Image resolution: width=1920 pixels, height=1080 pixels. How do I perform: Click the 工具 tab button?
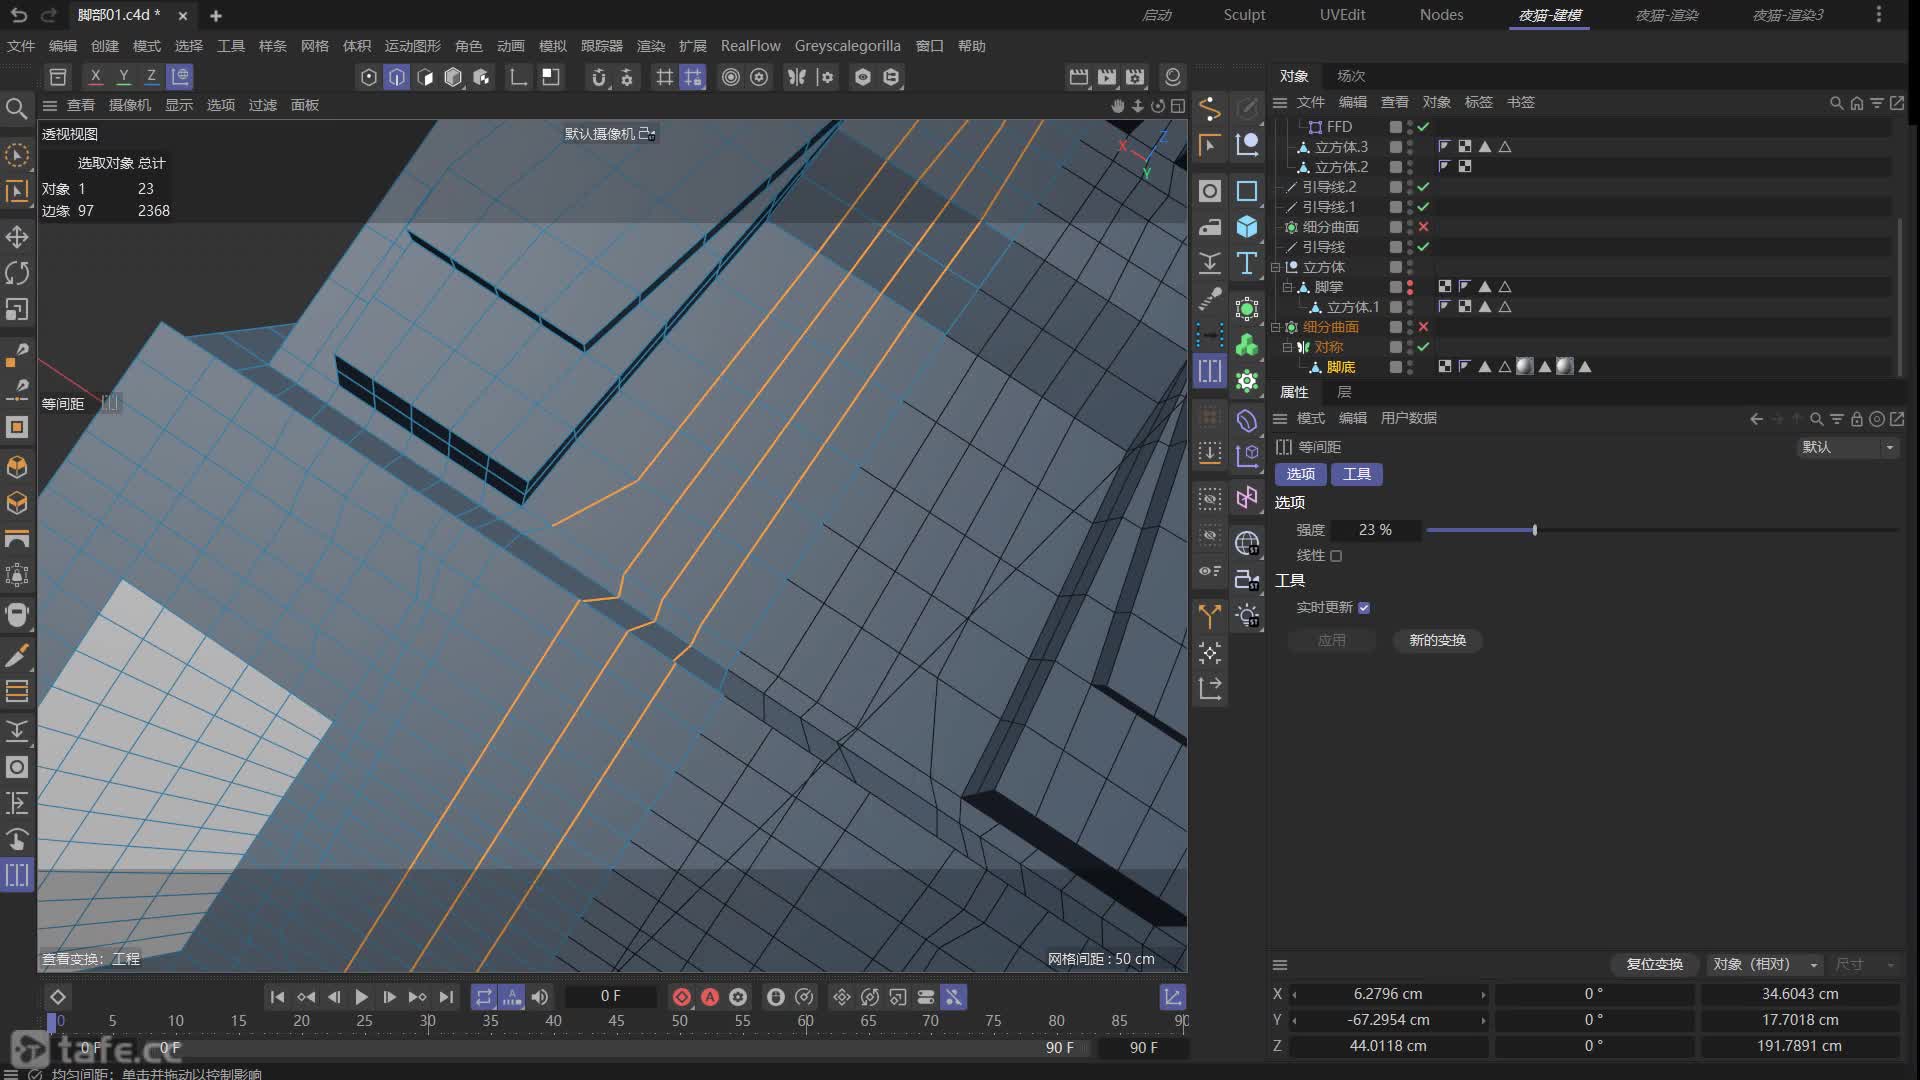click(x=1357, y=474)
